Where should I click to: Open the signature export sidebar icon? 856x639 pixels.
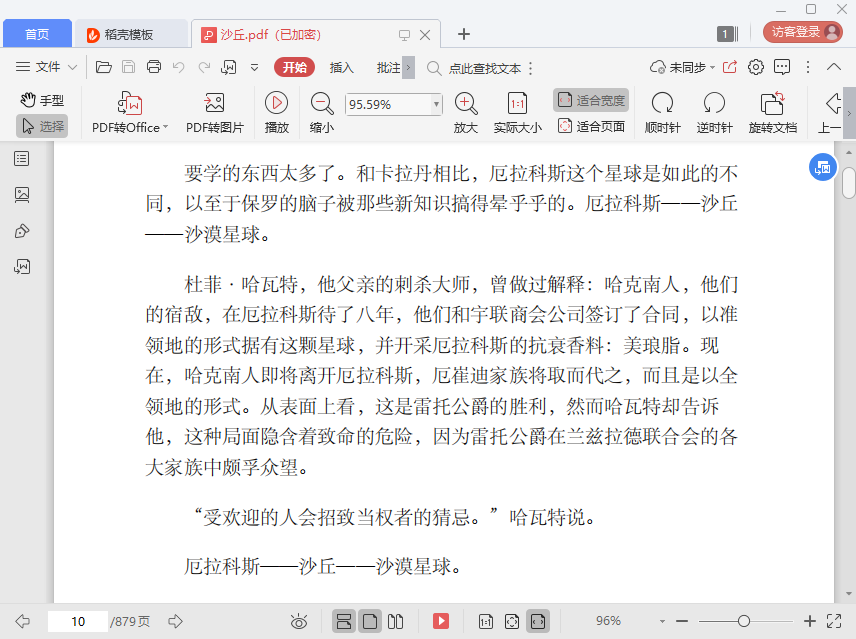point(22,267)
